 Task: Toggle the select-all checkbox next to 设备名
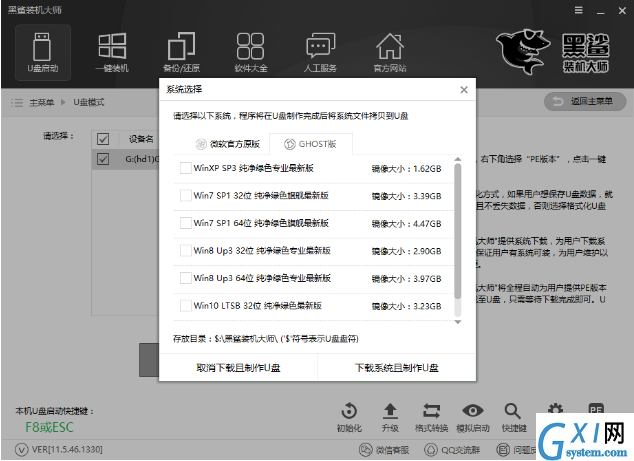(103, 139)
